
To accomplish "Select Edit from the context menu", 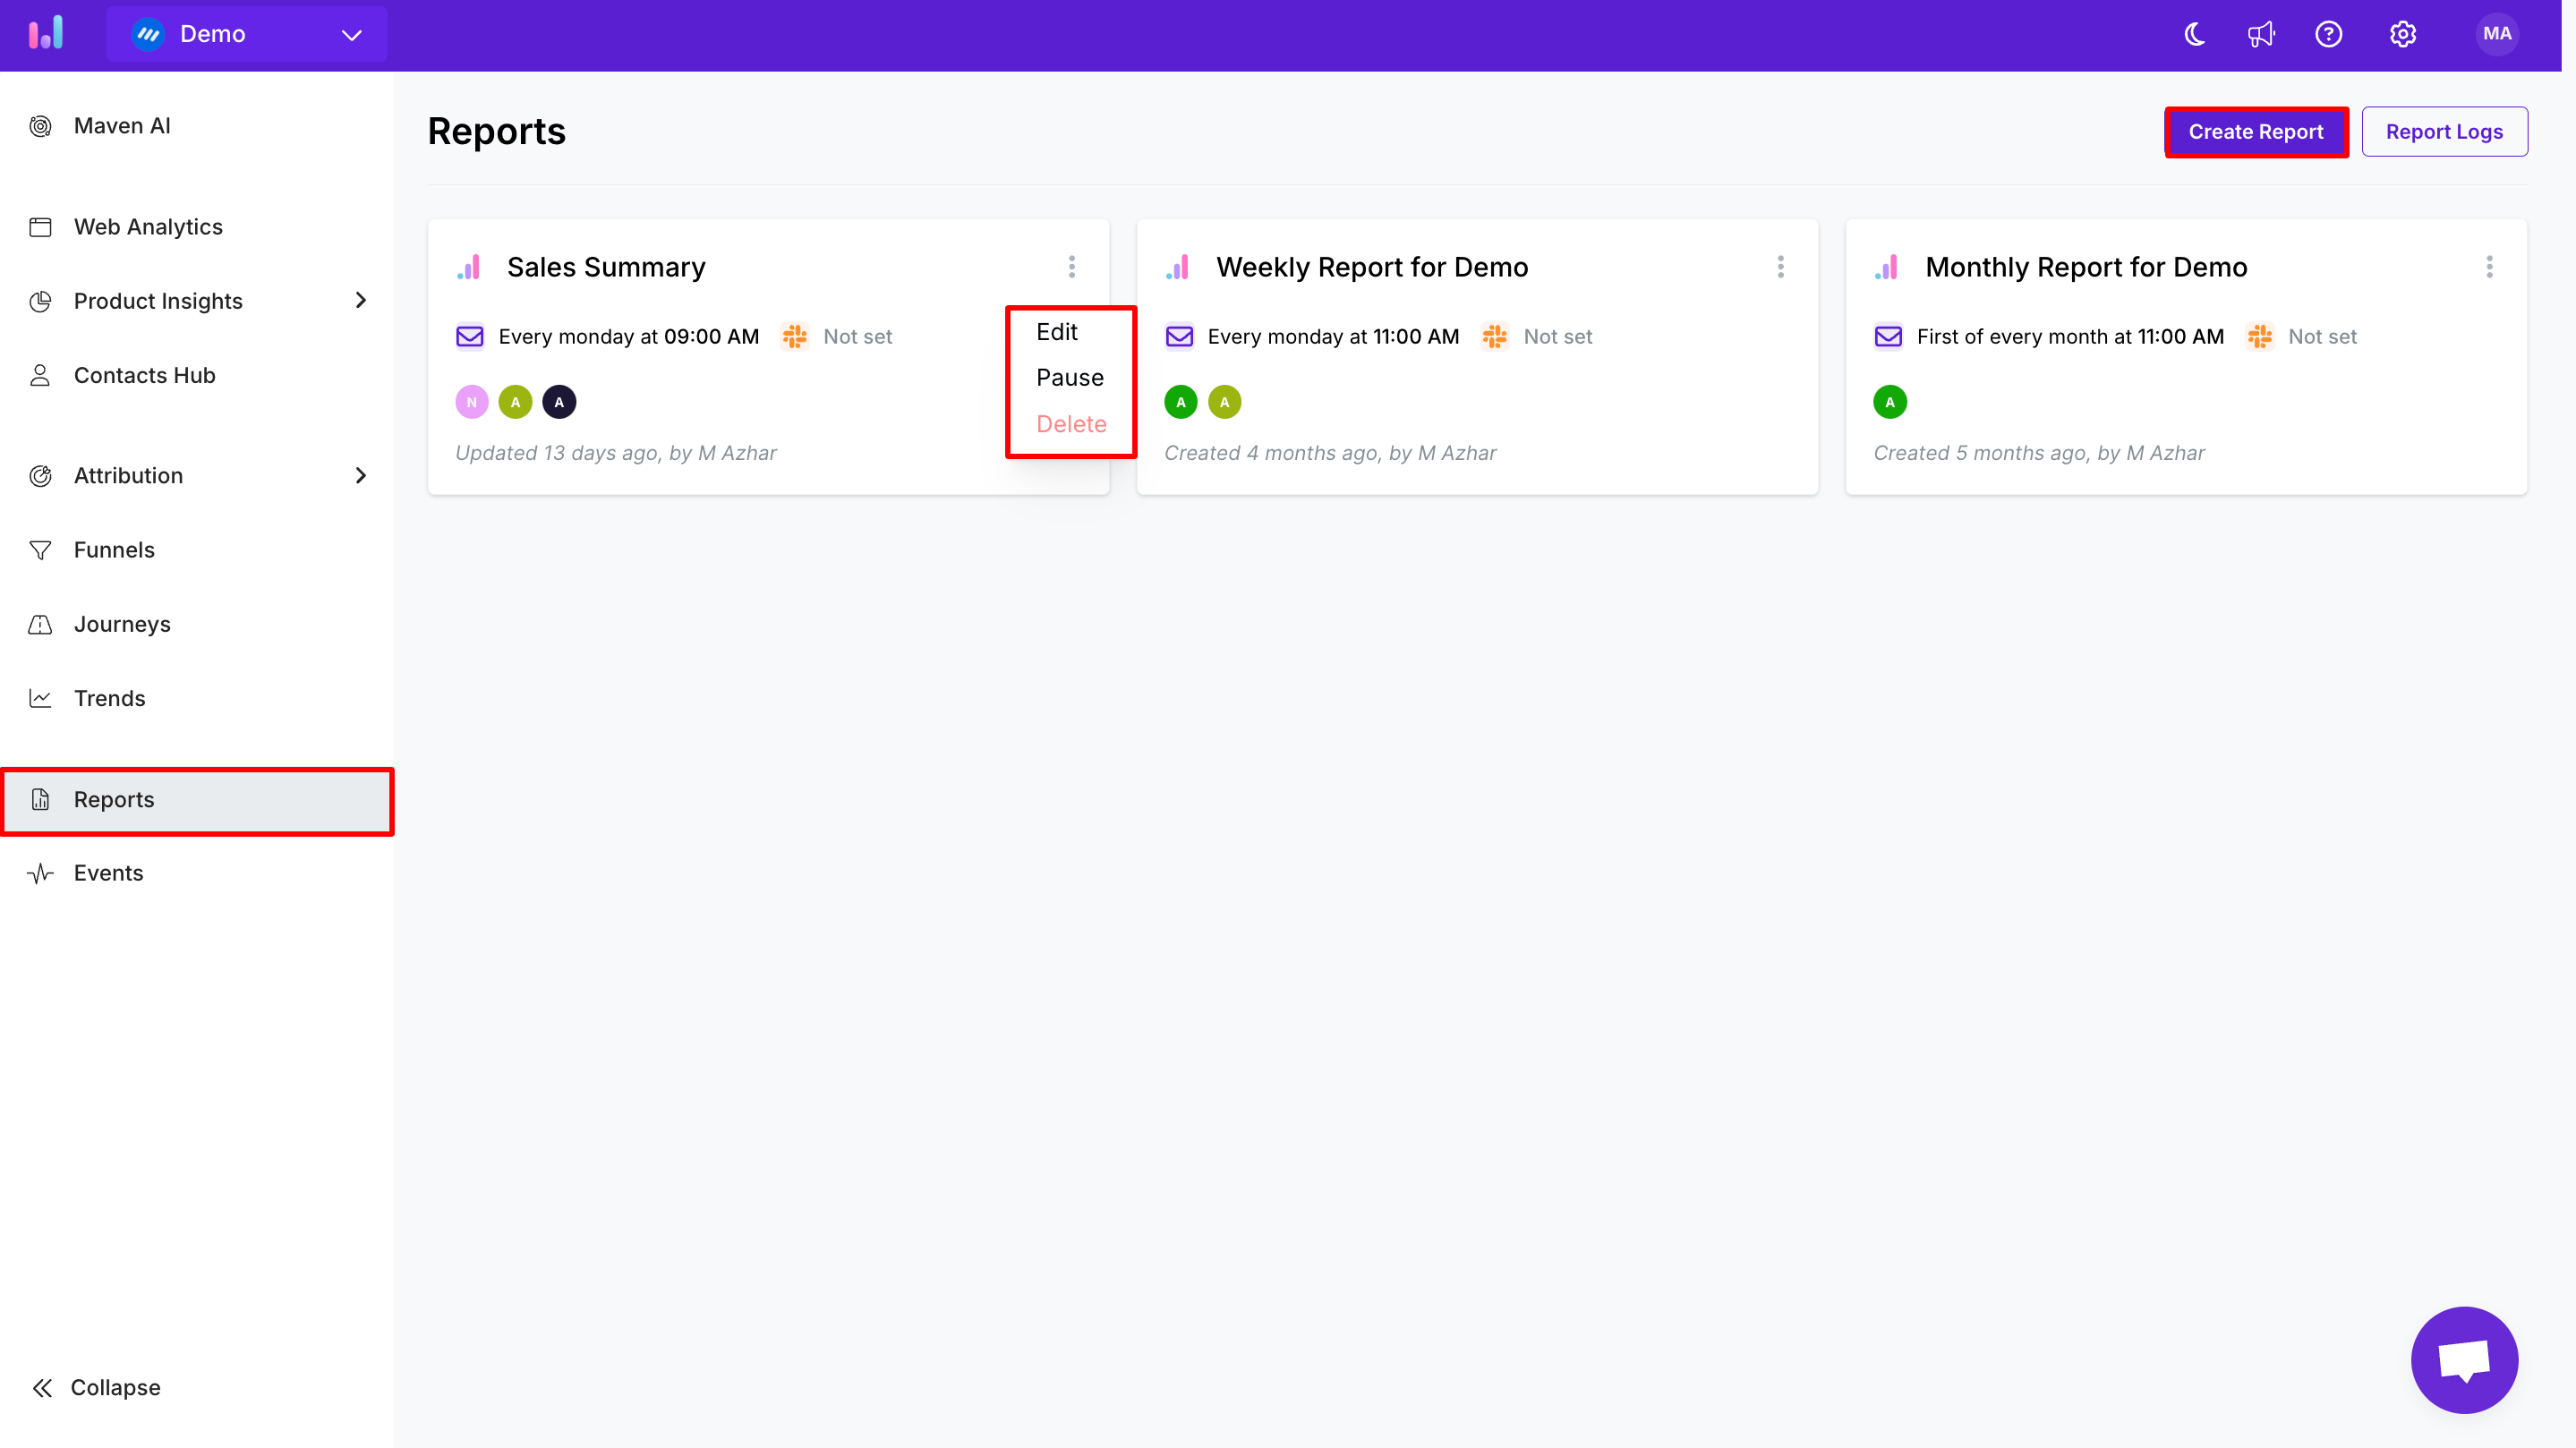I will (x=1057, y=331).
